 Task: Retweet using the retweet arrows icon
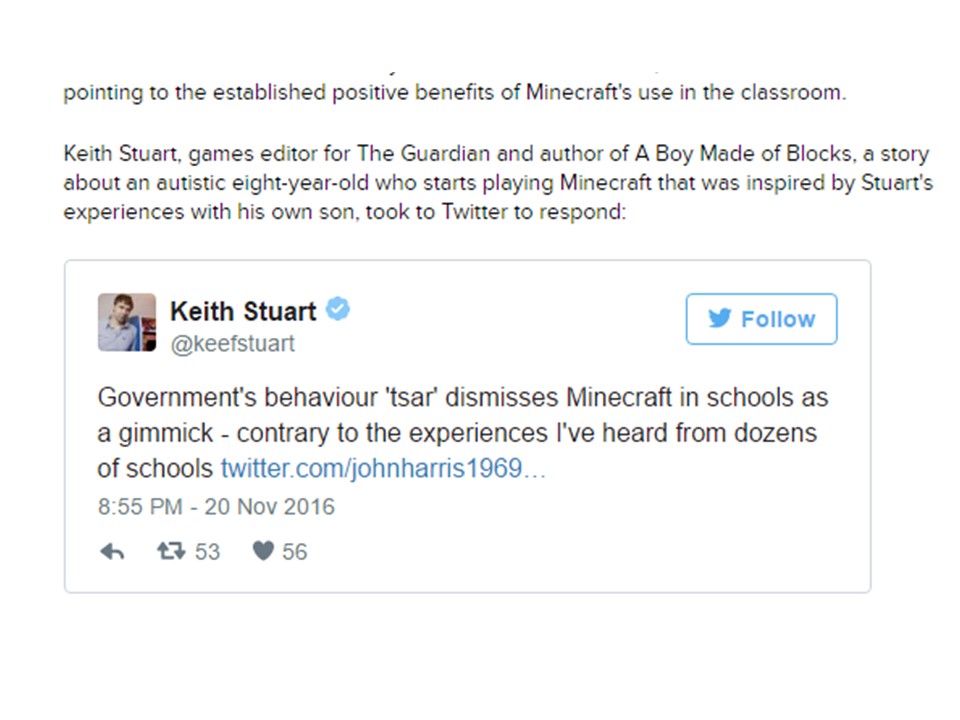(x=171, y=552)
